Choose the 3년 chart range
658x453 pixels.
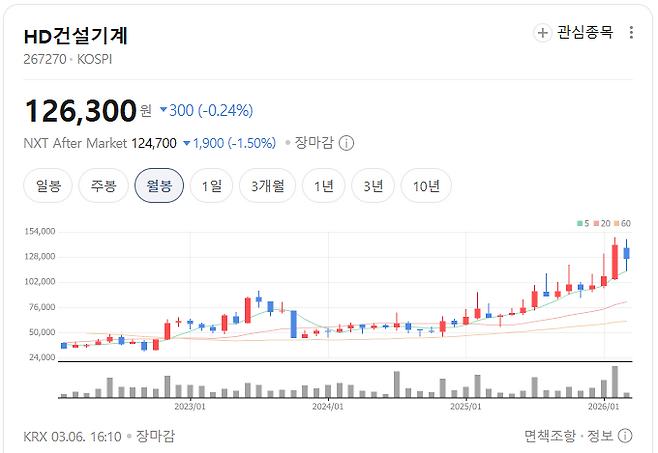click(372, 185)
